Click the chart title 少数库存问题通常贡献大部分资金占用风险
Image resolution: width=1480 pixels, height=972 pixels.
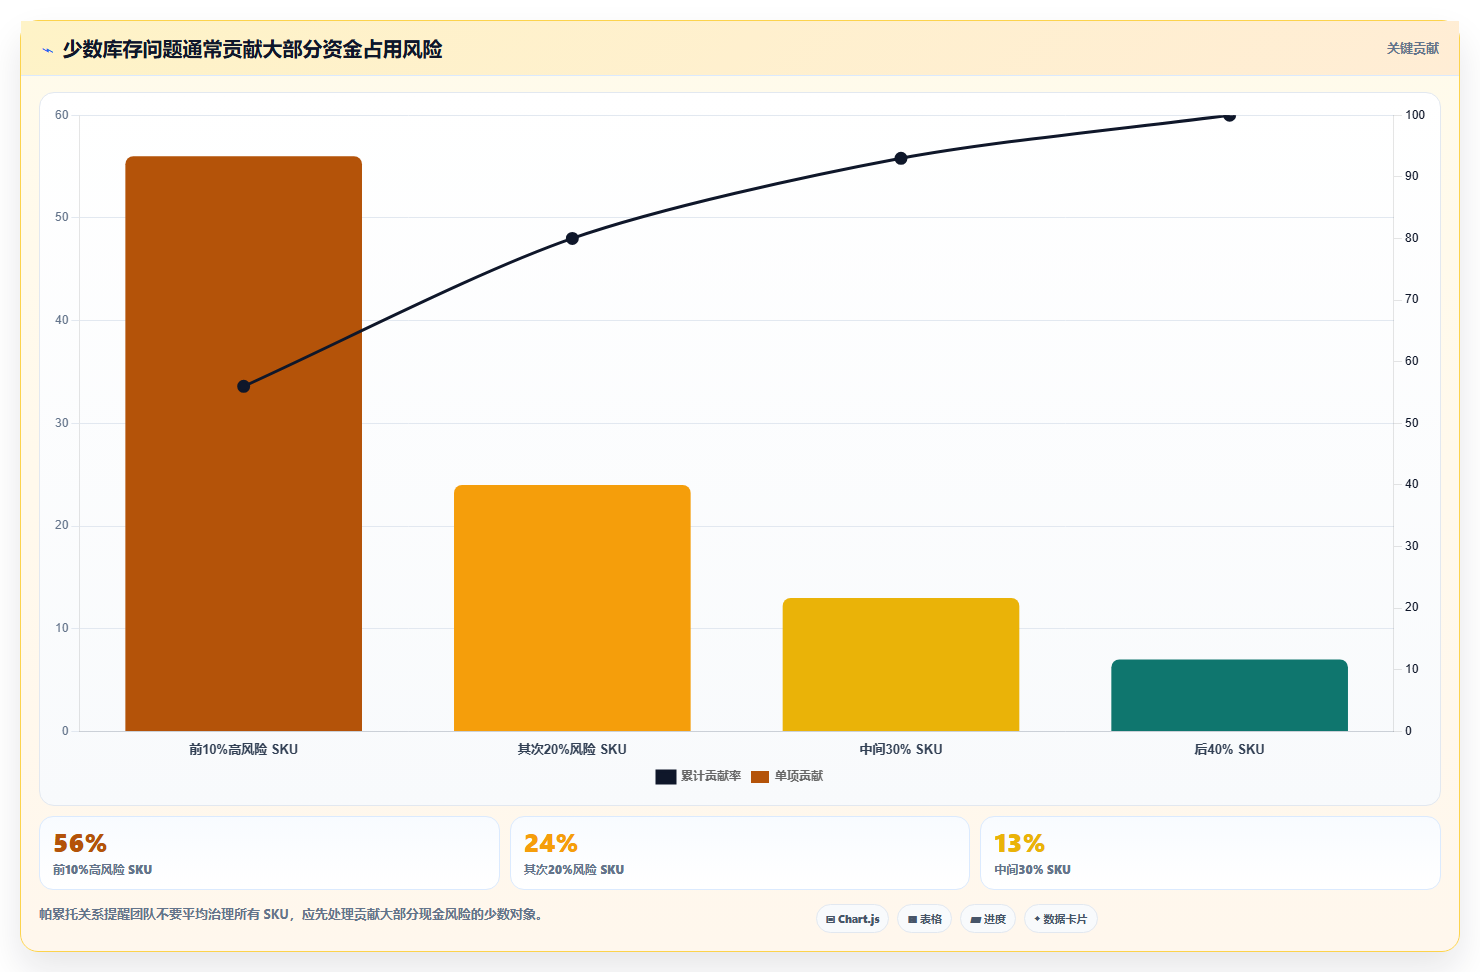pyautogui.click(x=252, y=49)
